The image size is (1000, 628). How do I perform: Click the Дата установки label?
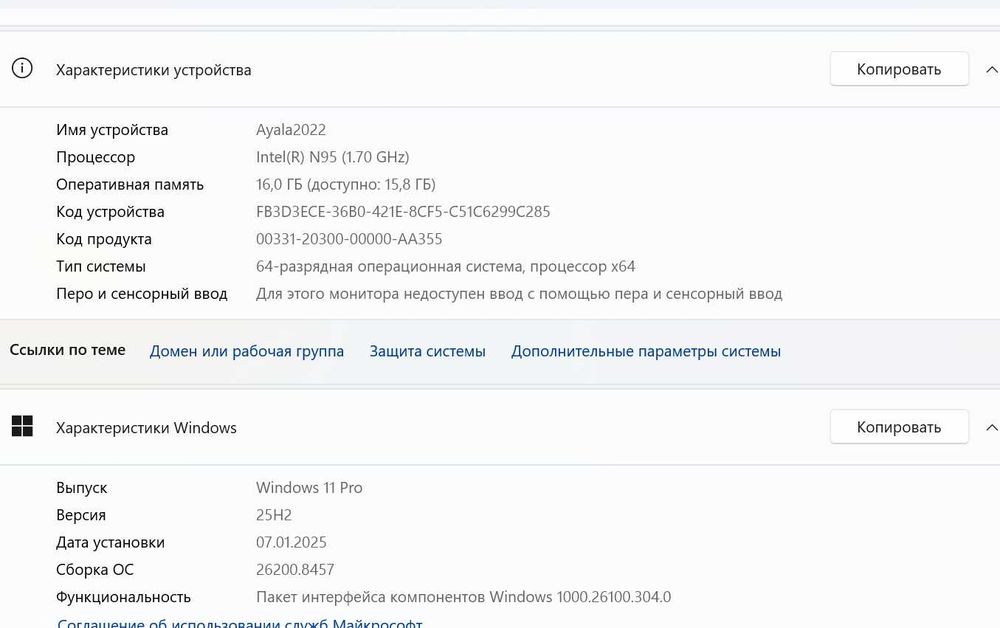tap(110, 543)
